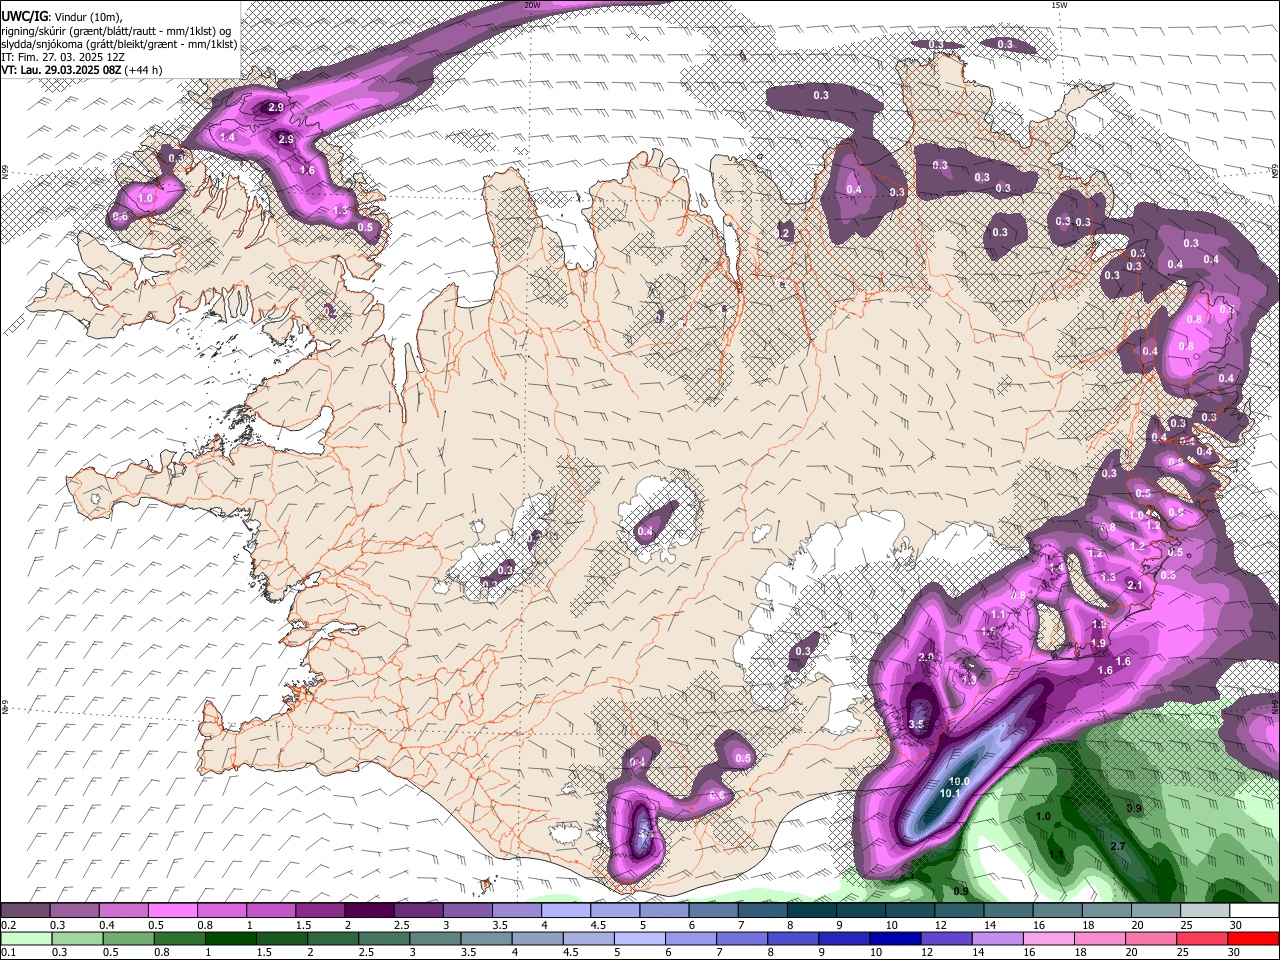
Task: Click the 10.0 precipitation value on the map
Action: [960, 781]
